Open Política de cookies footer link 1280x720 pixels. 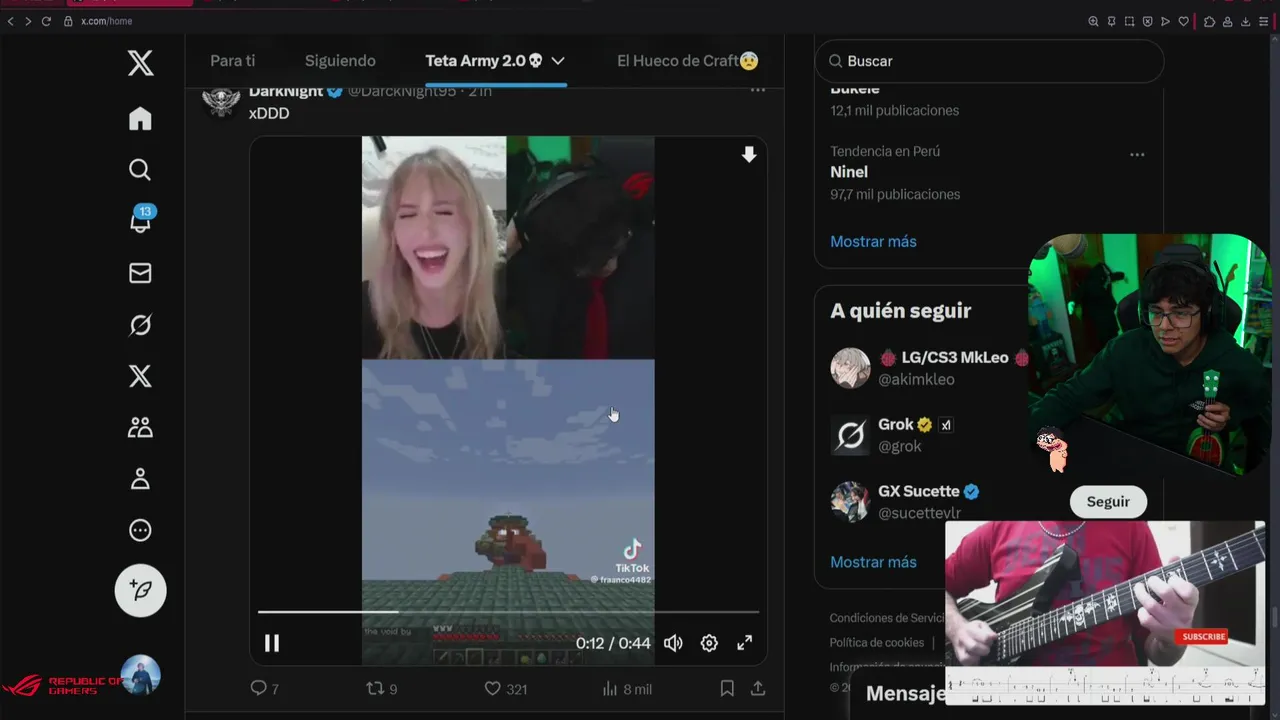(x=877, y=642)
